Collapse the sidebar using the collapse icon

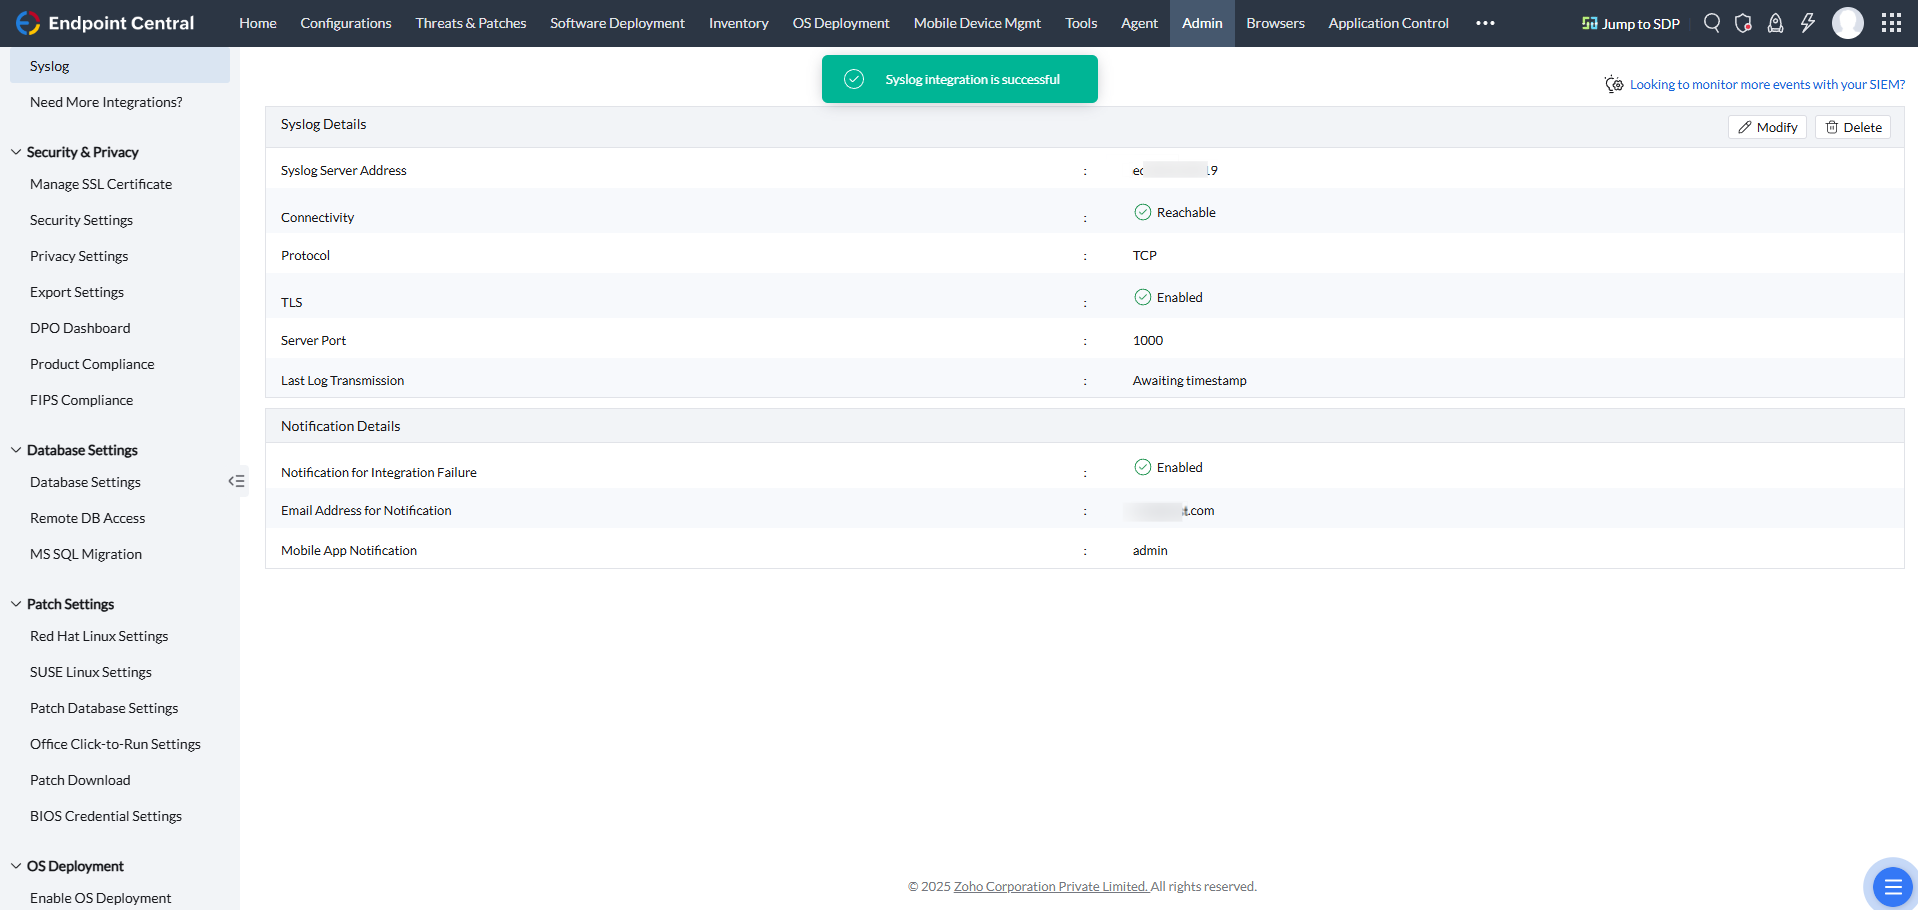click(x=237, y=481)
